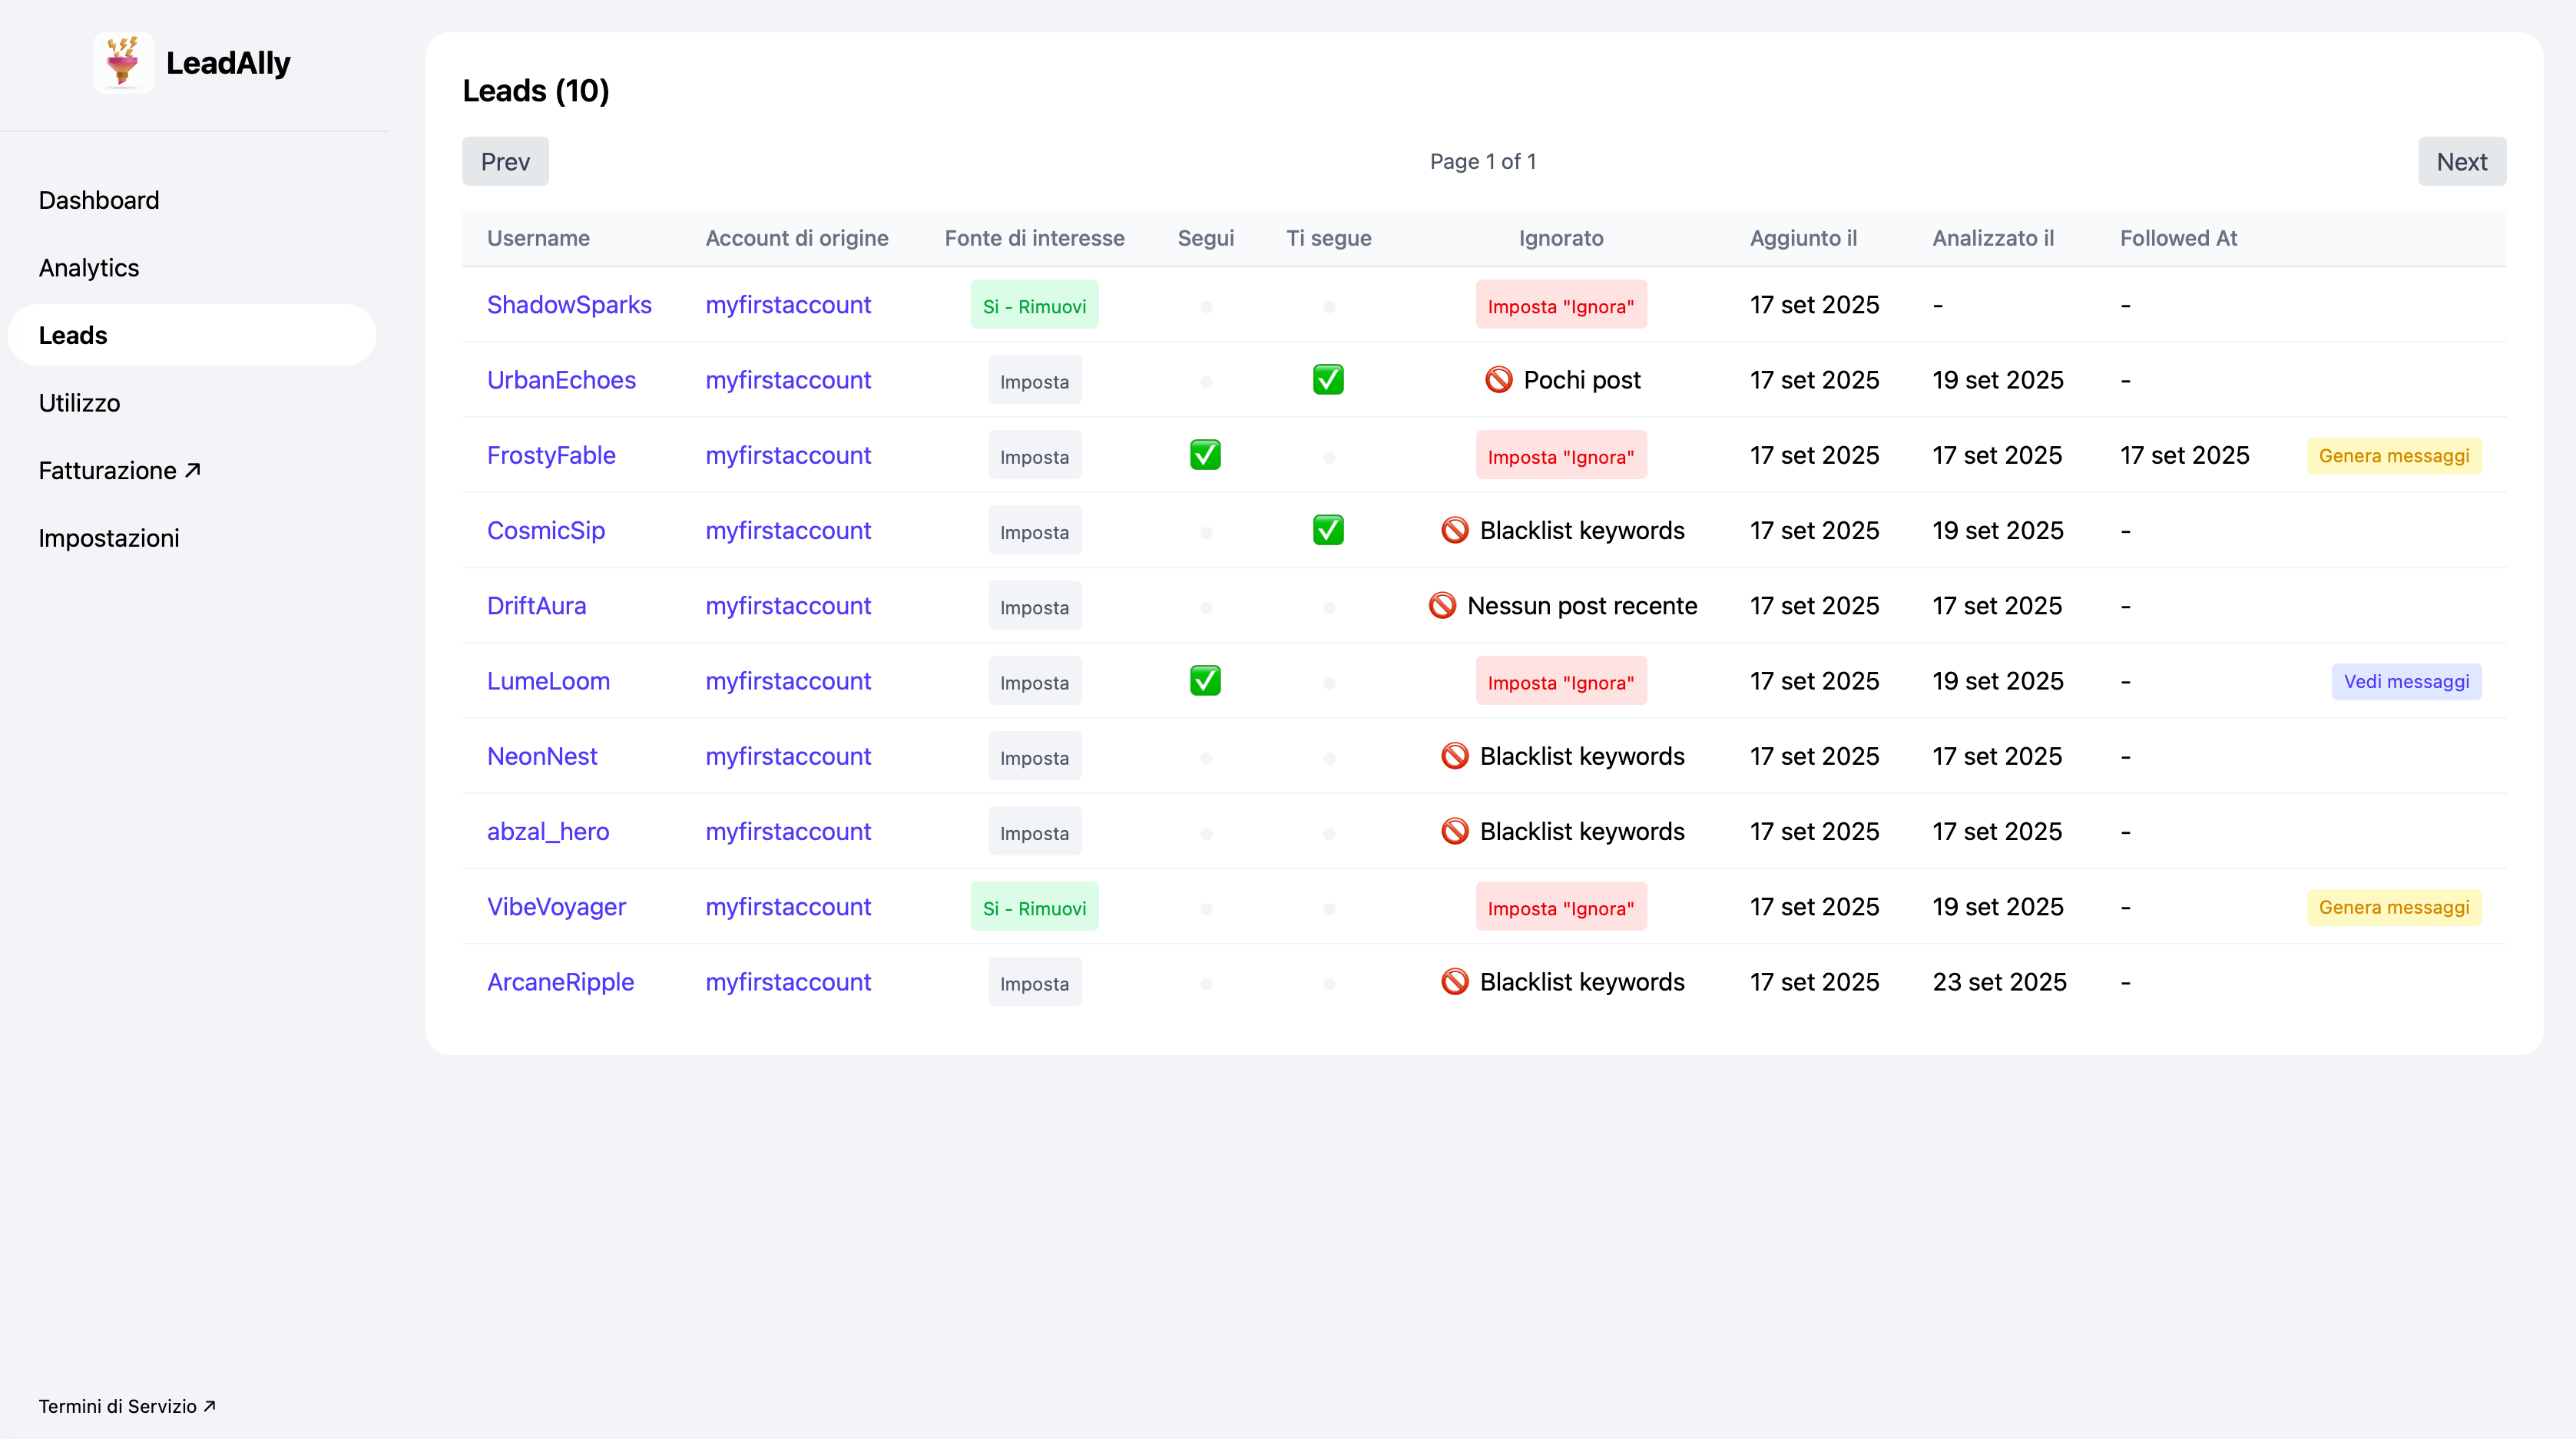
Task: Open the Fonte di interesse selector for DriftAura
Action: (1034, 606)
